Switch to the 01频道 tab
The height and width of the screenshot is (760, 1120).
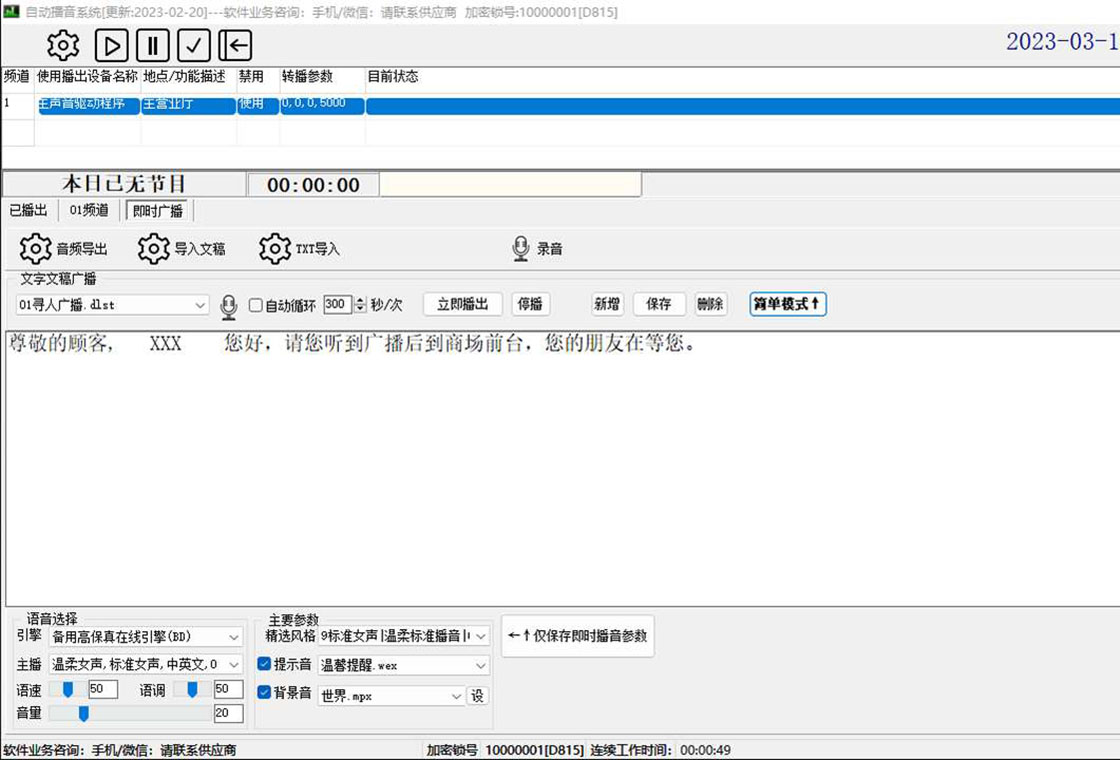pyautogui.click(x=89, y=210)
